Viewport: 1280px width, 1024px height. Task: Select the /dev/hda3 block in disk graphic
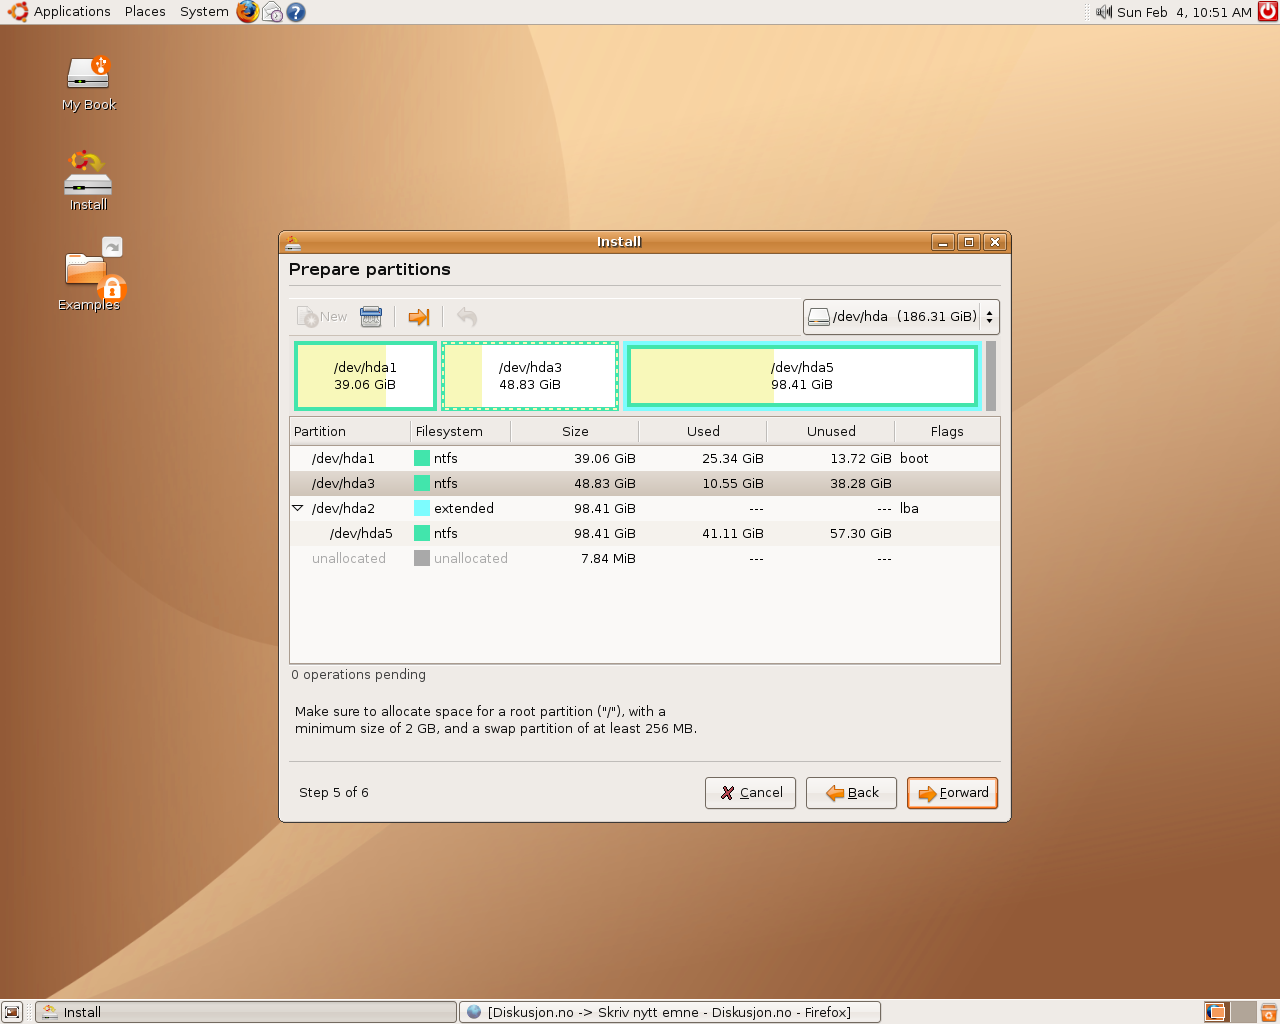[530, 376]
